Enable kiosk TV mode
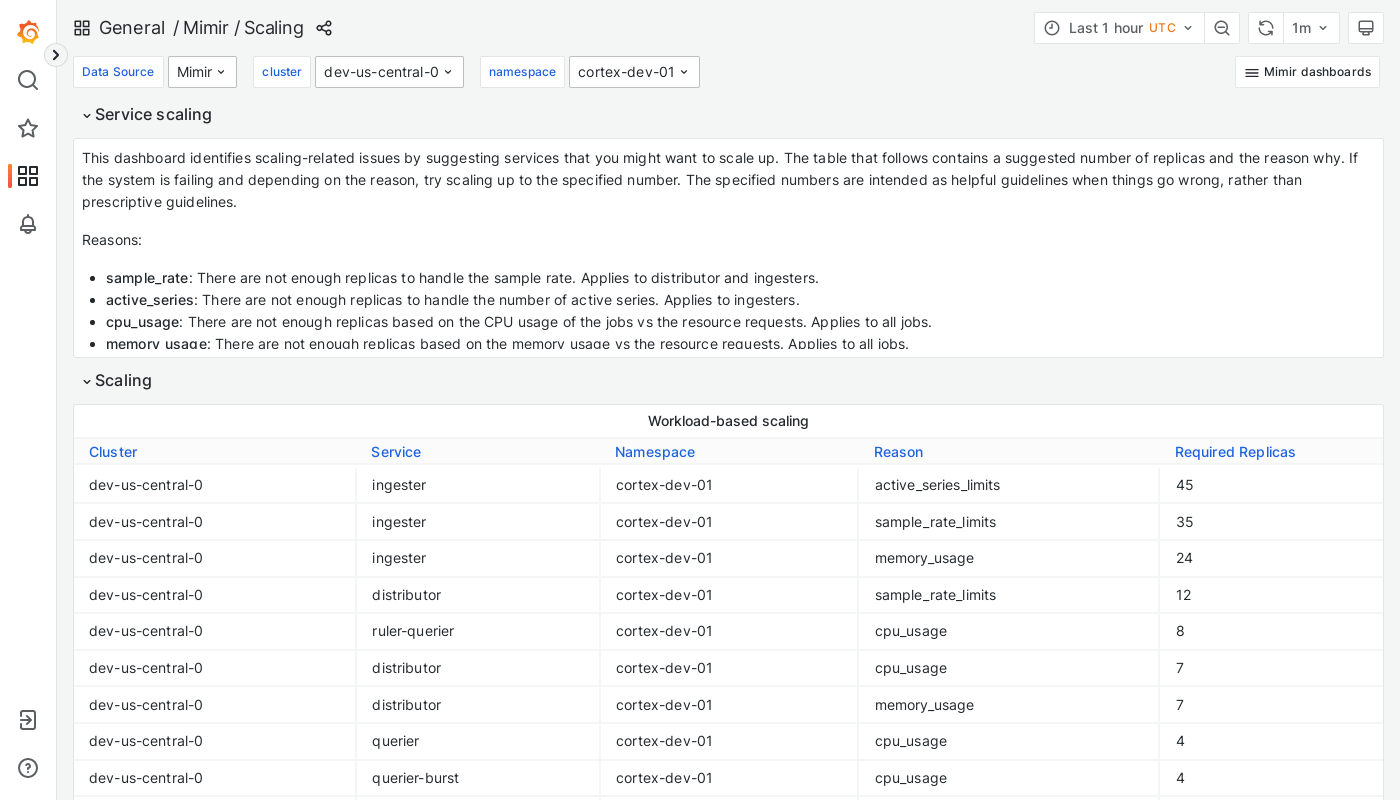Viewport: 1400px width, 800px height. (x=1366, y=27)
